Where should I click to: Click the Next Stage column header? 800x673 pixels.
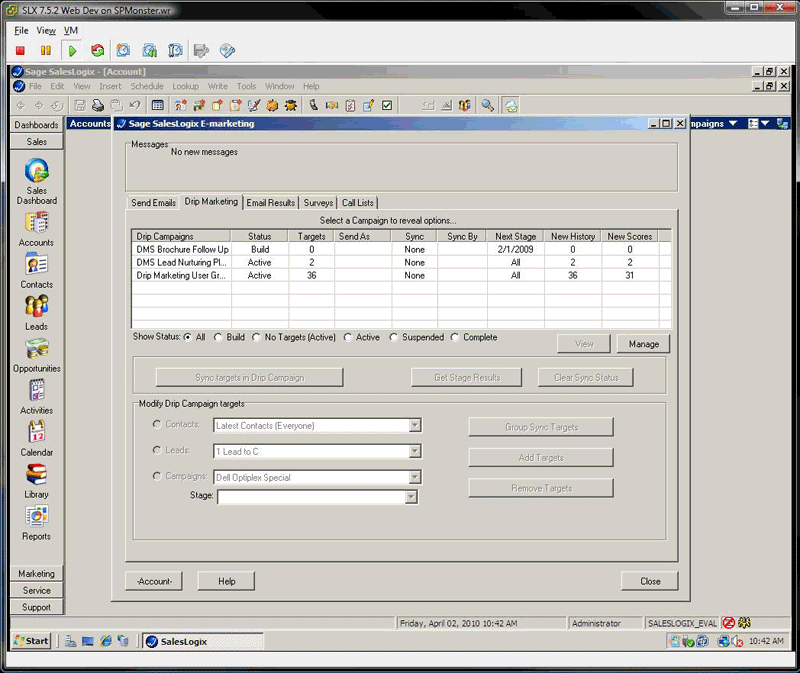[x=515, y=236]
